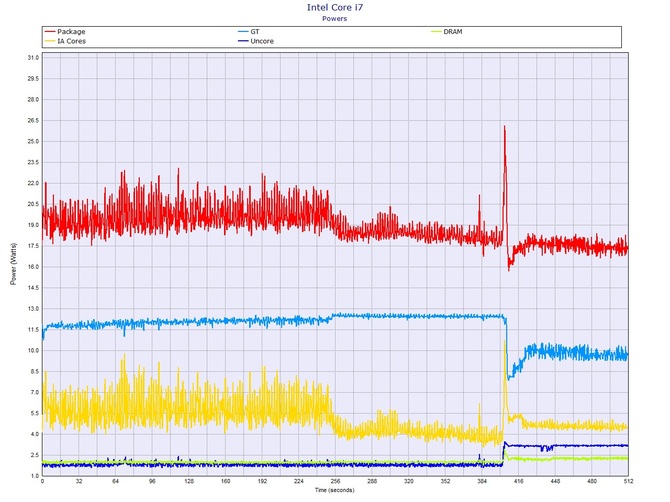Click the tallest red Package power spike peak
Image resolution: width=670 pixels, height=502 pixels.
(505, 127)
